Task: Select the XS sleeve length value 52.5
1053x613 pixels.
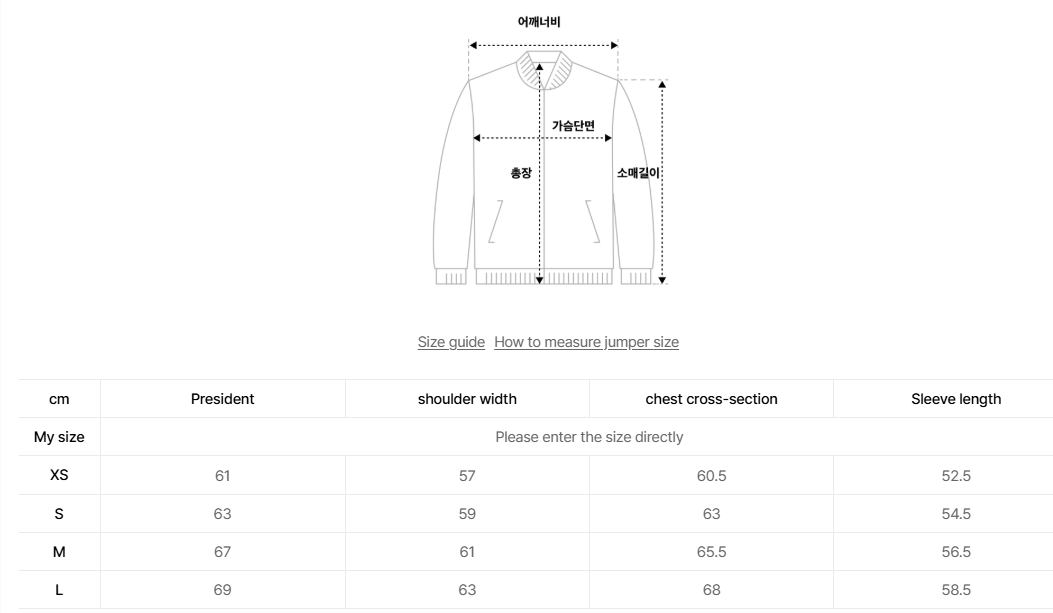Action: [x=955, y=475]
